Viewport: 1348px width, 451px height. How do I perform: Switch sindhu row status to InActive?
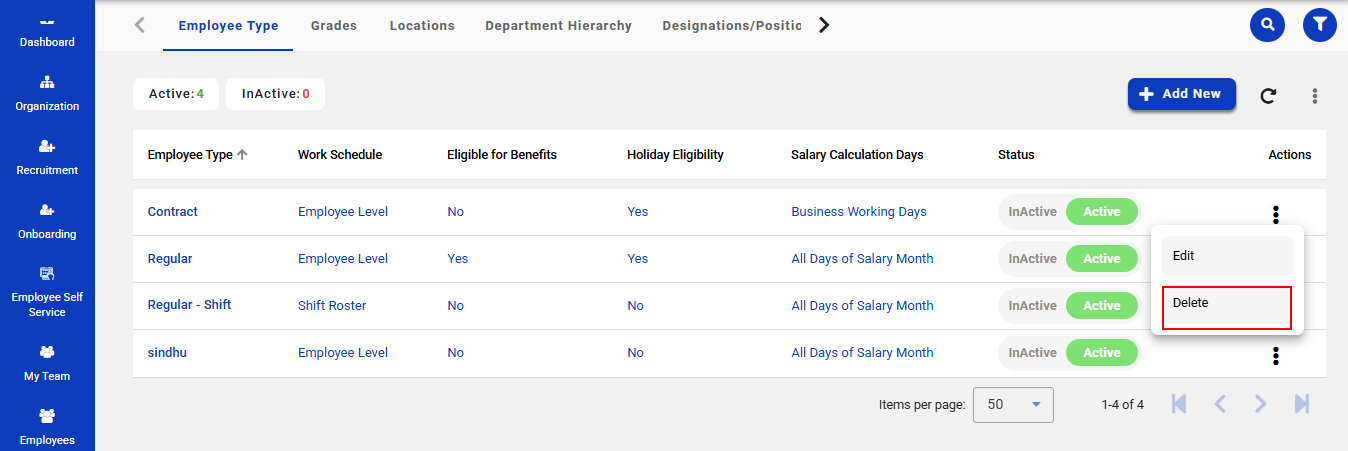coord(1032,353)
